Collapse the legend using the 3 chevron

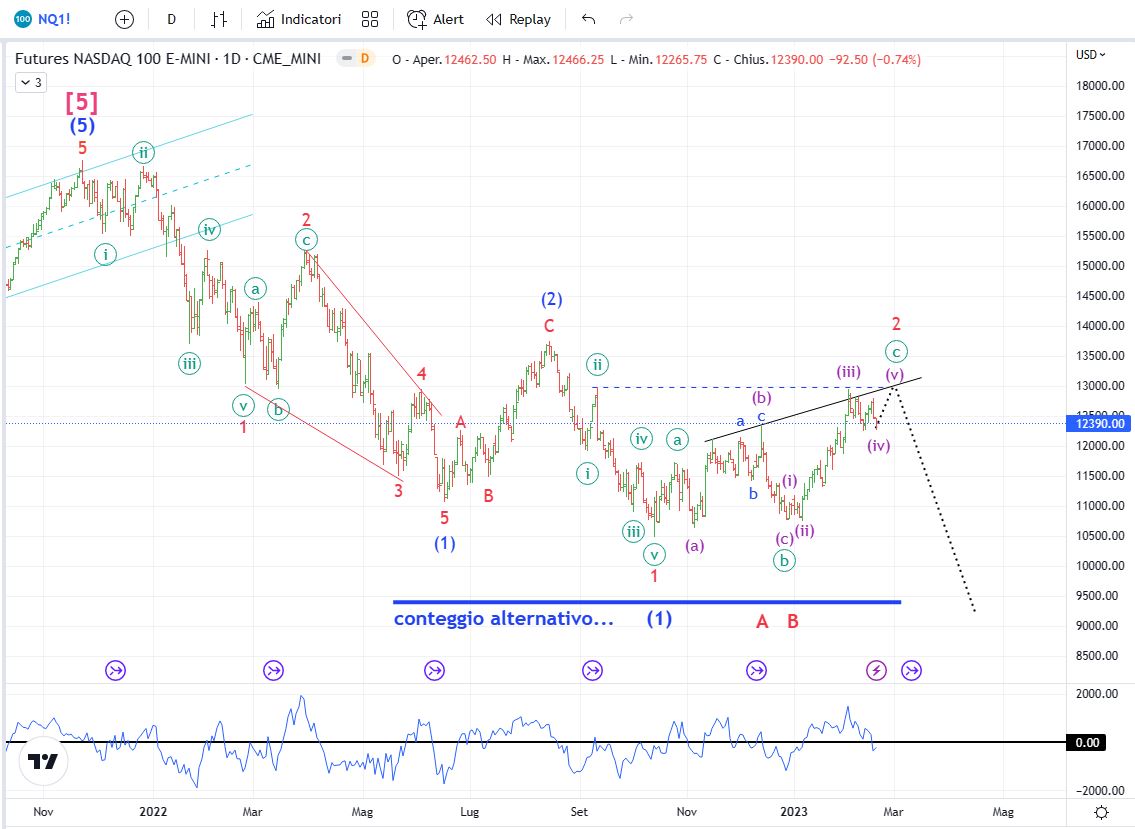point(31,83)
